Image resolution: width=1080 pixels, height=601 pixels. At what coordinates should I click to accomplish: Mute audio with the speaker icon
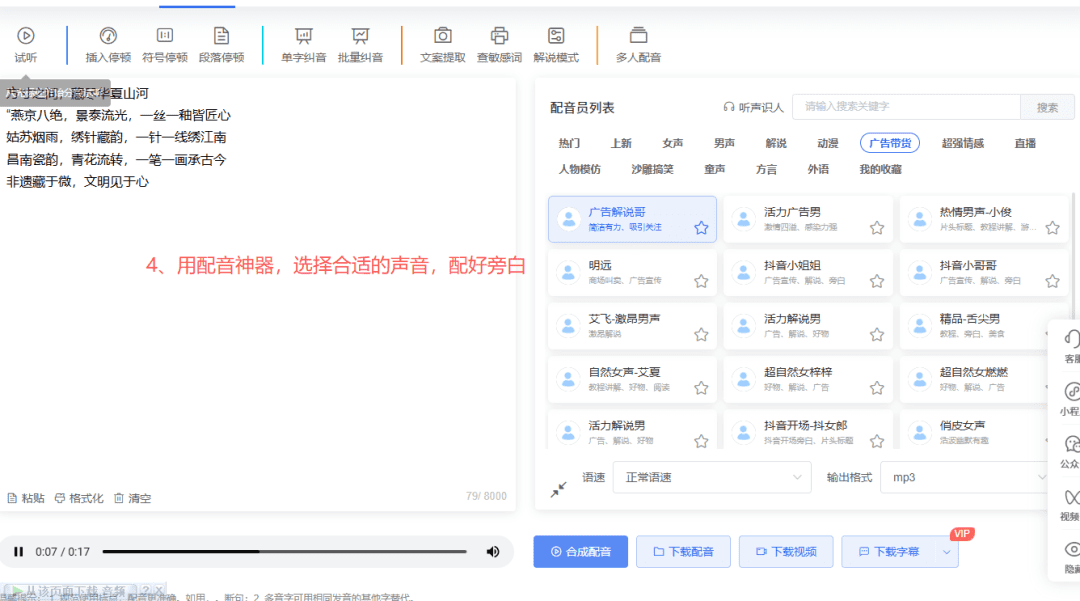tap(492, 552)
